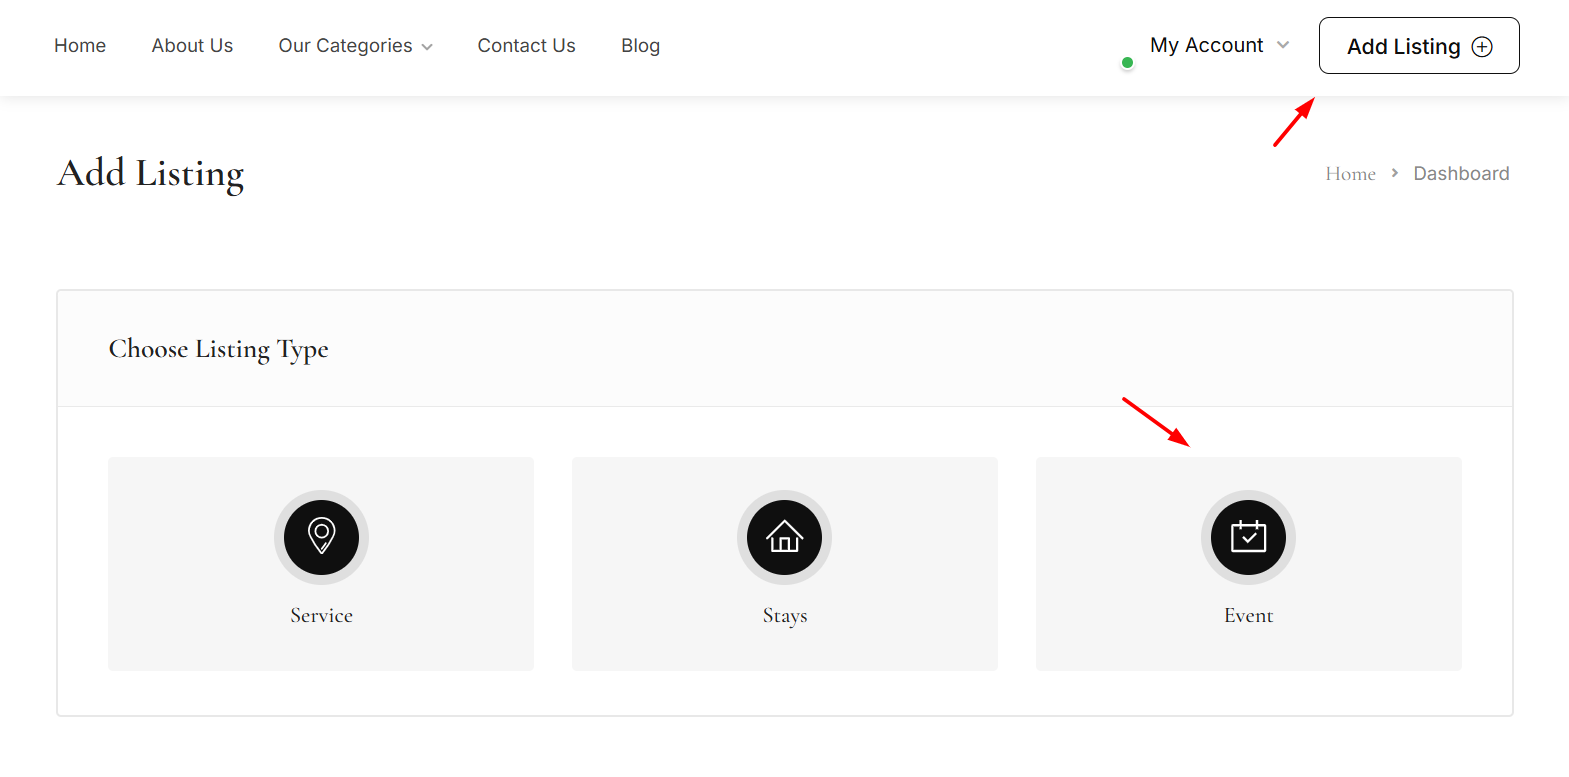
Task: Click the Service location pin icon
Action: pos(321,537)
